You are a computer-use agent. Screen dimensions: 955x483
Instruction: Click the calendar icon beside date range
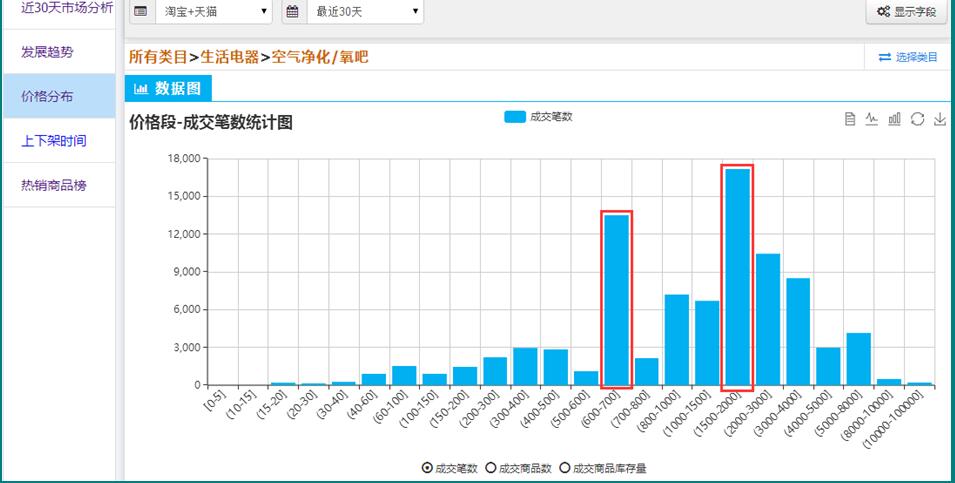292,12
